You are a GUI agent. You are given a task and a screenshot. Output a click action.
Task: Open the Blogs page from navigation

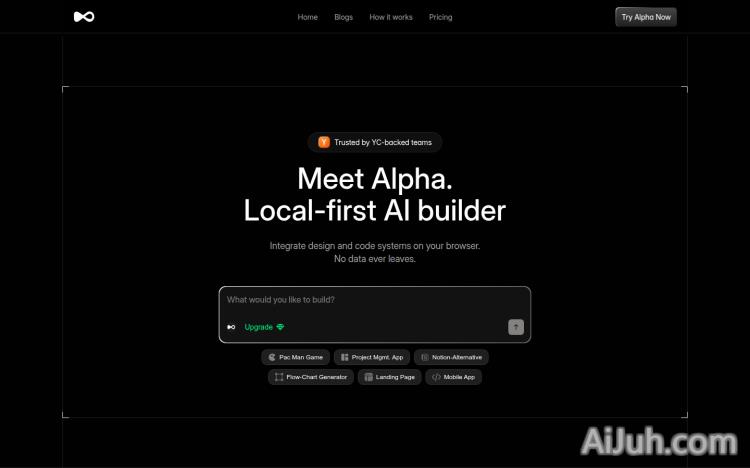pos(343,17)
